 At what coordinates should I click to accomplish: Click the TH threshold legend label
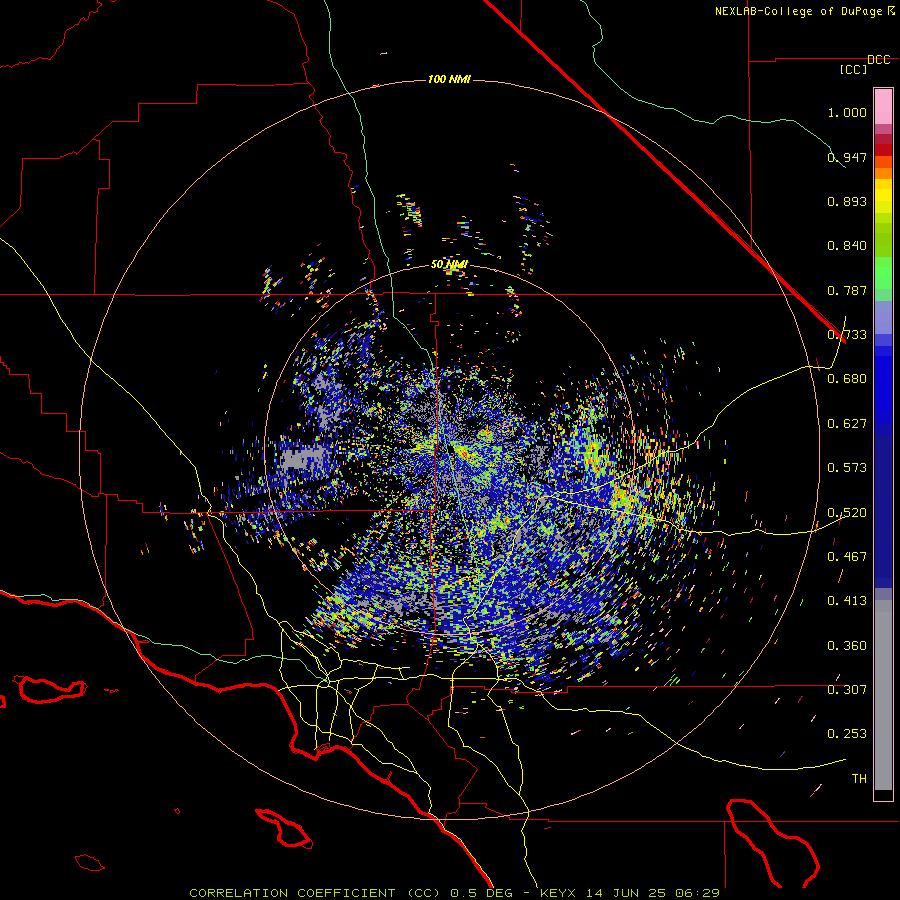[x=859, y=779]
